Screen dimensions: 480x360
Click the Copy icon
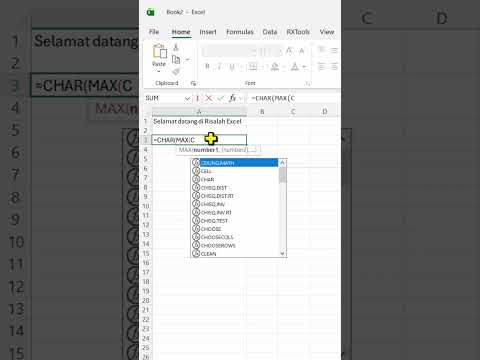click(176, 60)
